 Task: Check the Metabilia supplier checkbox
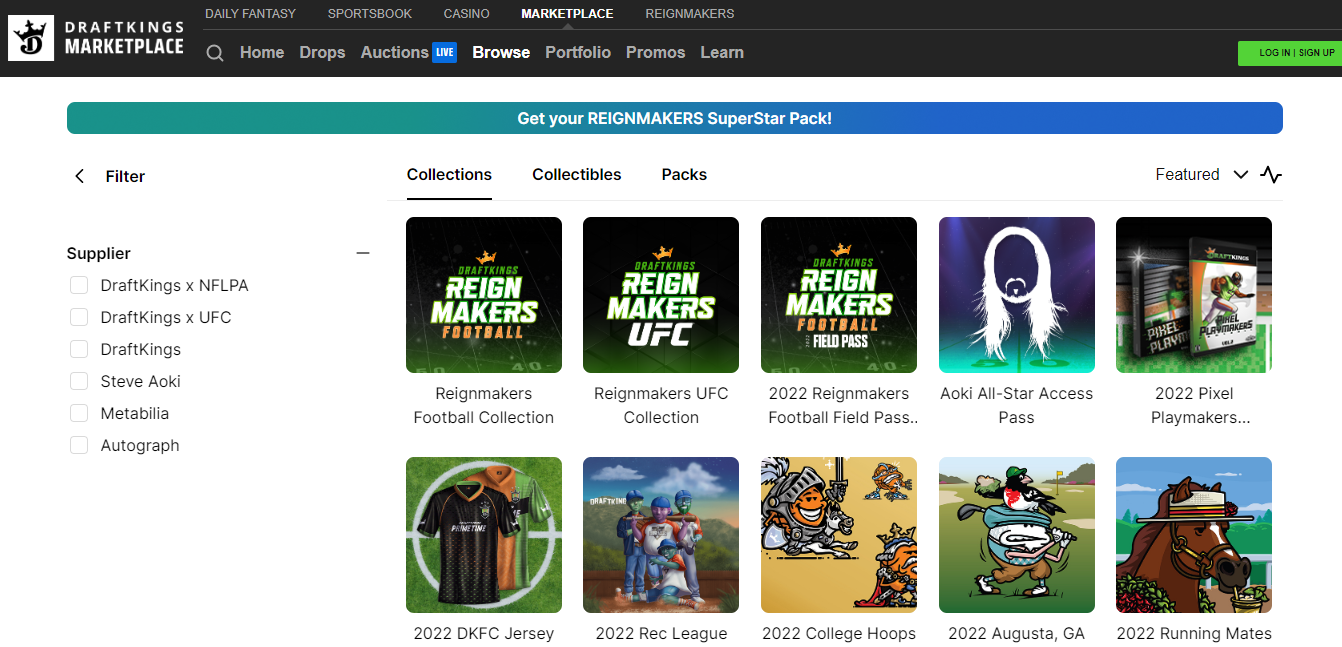79,414
